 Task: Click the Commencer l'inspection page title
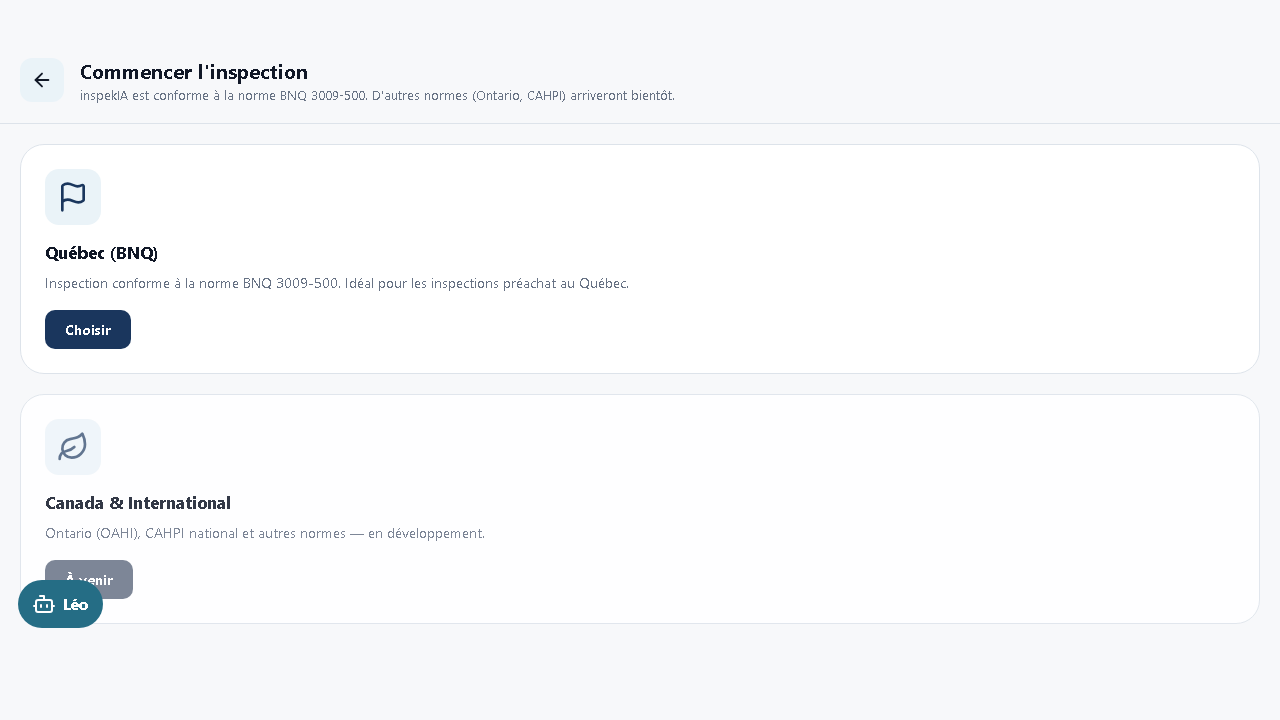pos(194,72)
